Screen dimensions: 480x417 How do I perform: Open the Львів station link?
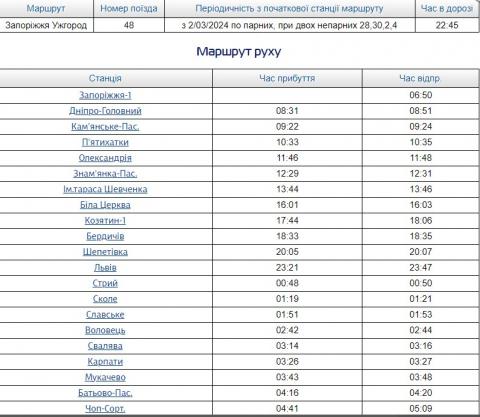point(105,268)
